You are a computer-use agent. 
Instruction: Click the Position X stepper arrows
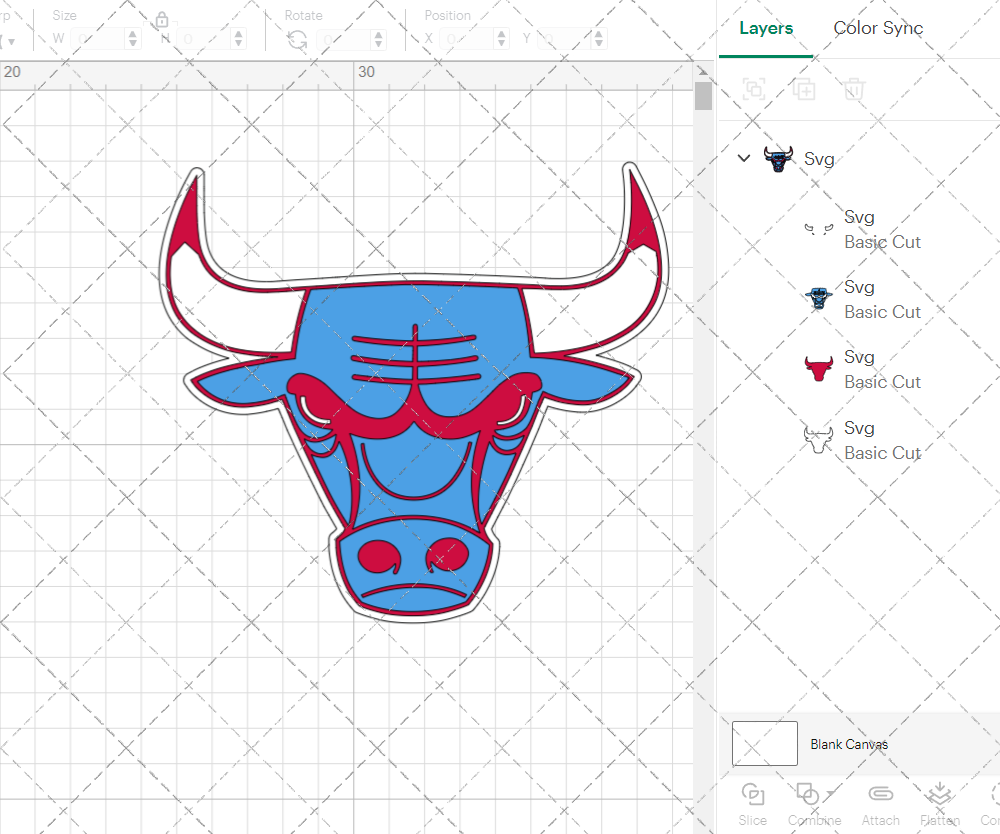[x=501, y=39]
